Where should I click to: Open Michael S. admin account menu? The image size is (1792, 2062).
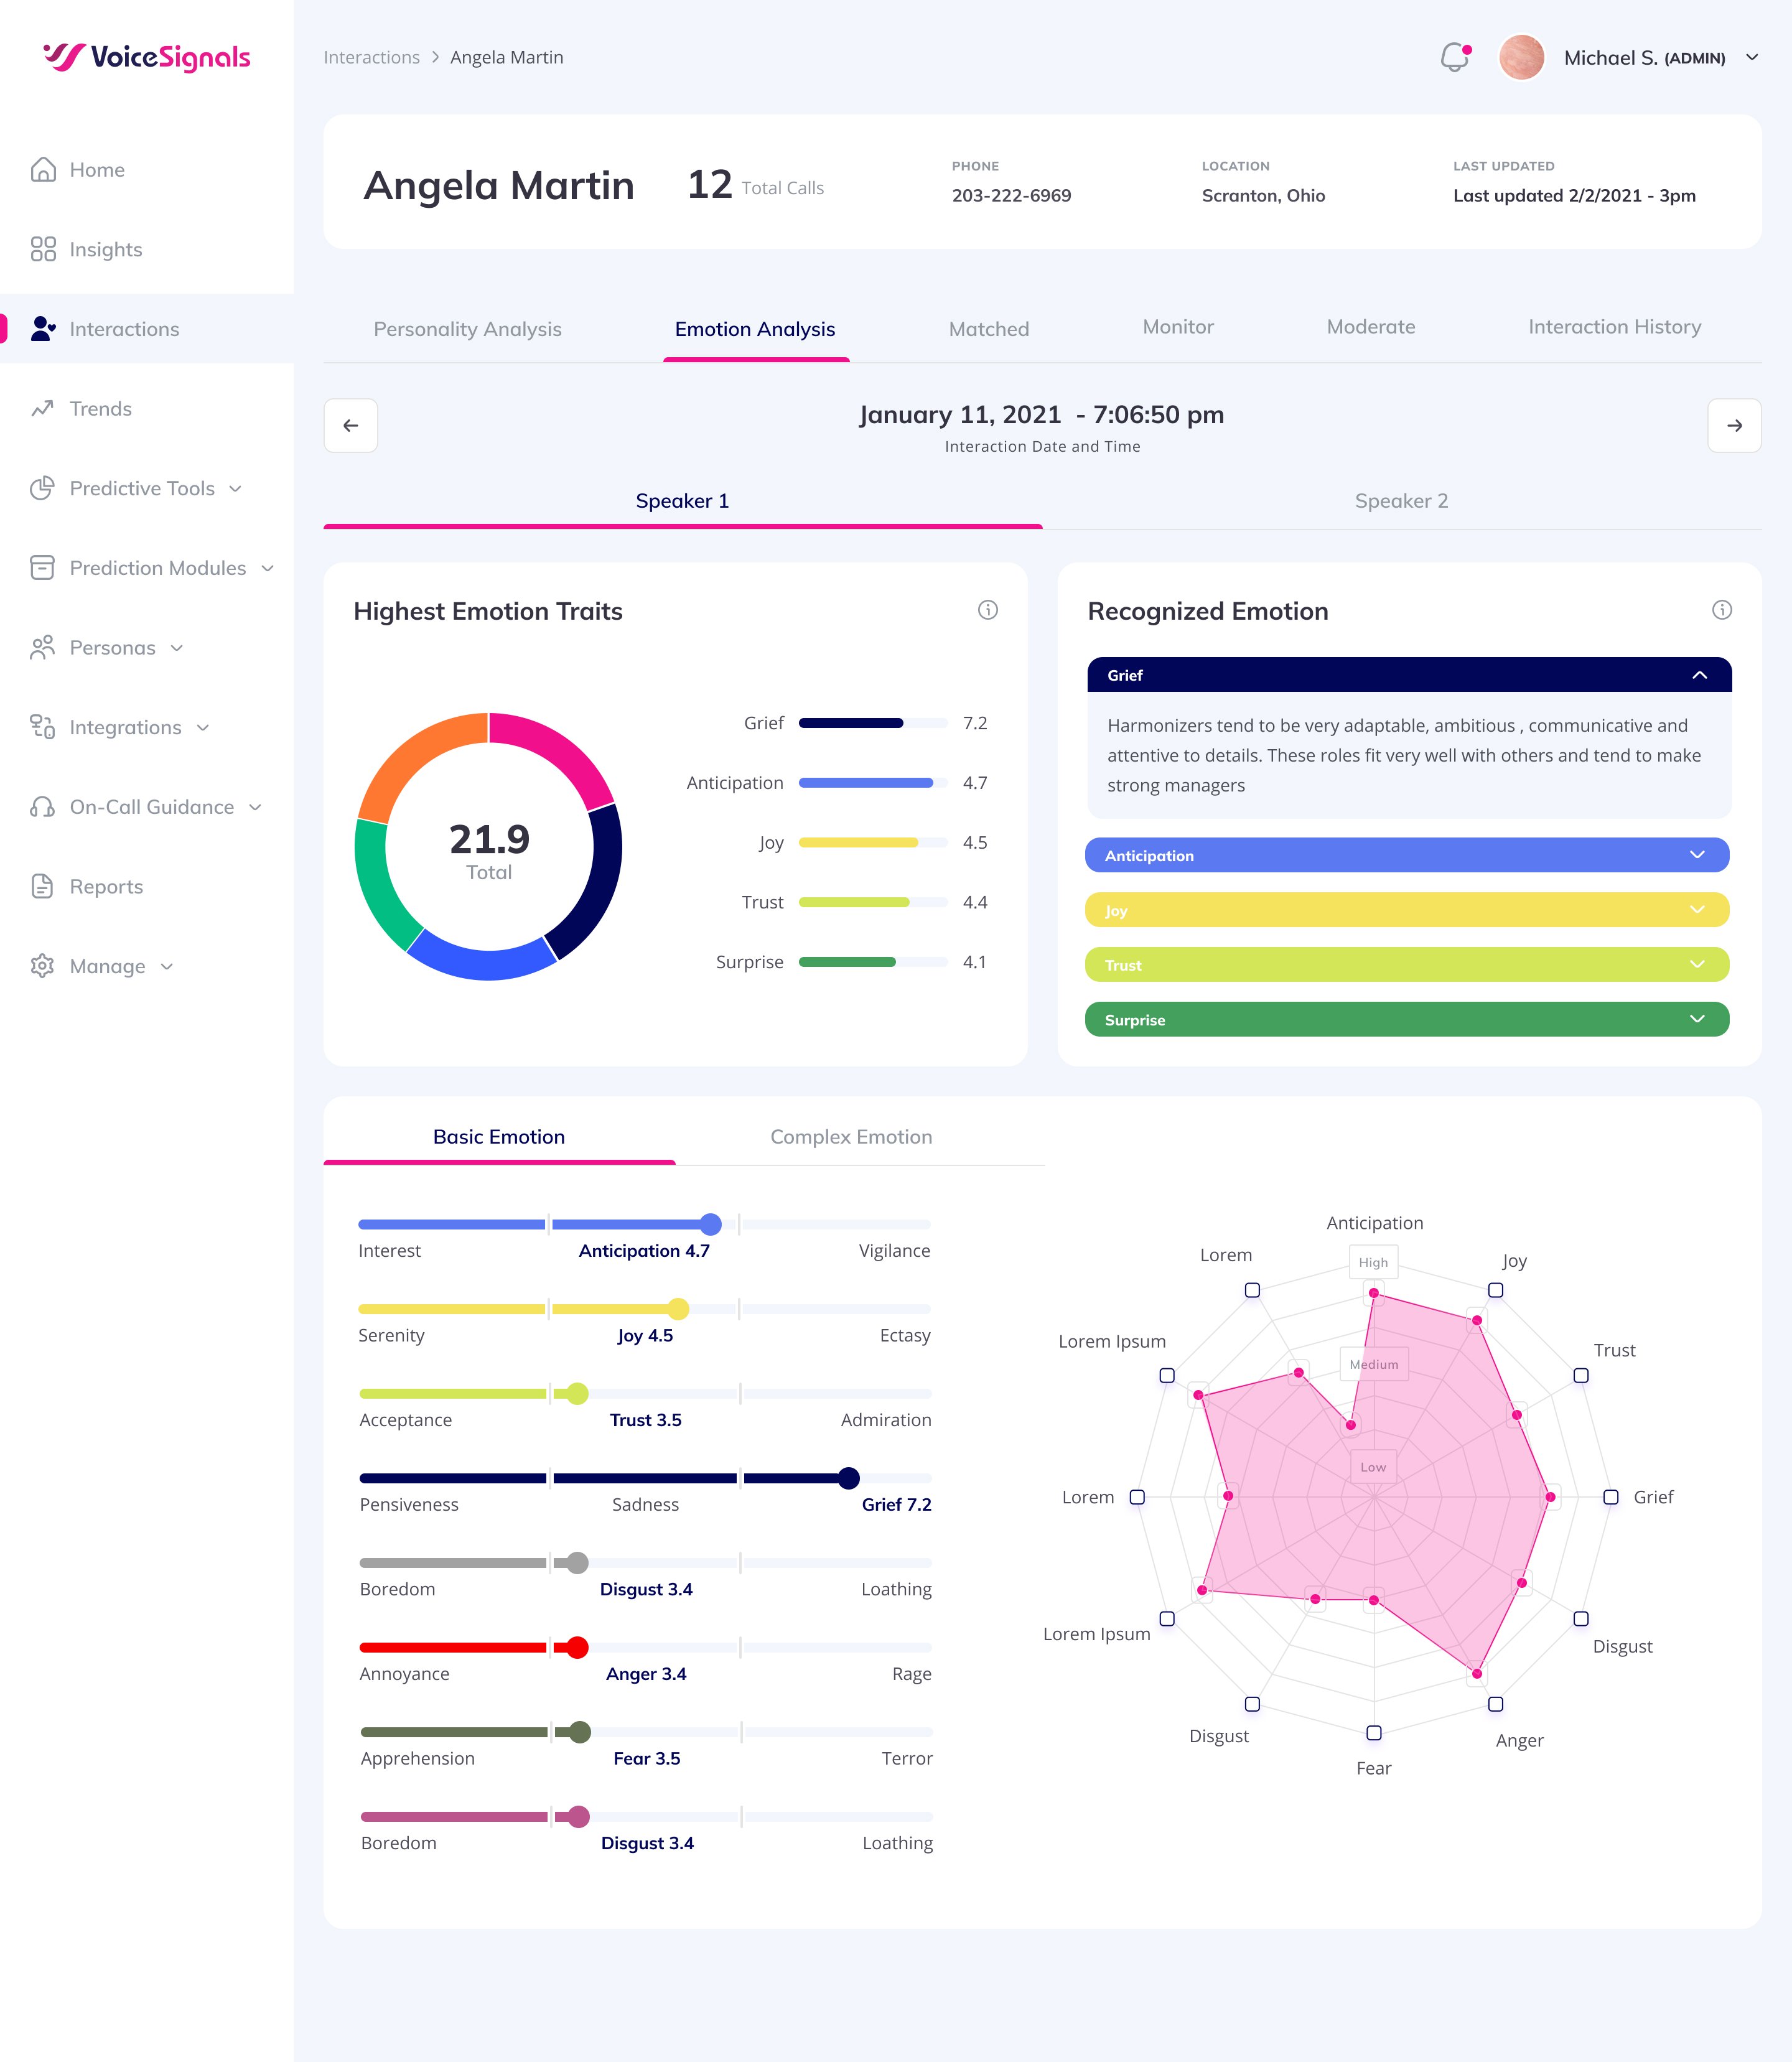1751,58
